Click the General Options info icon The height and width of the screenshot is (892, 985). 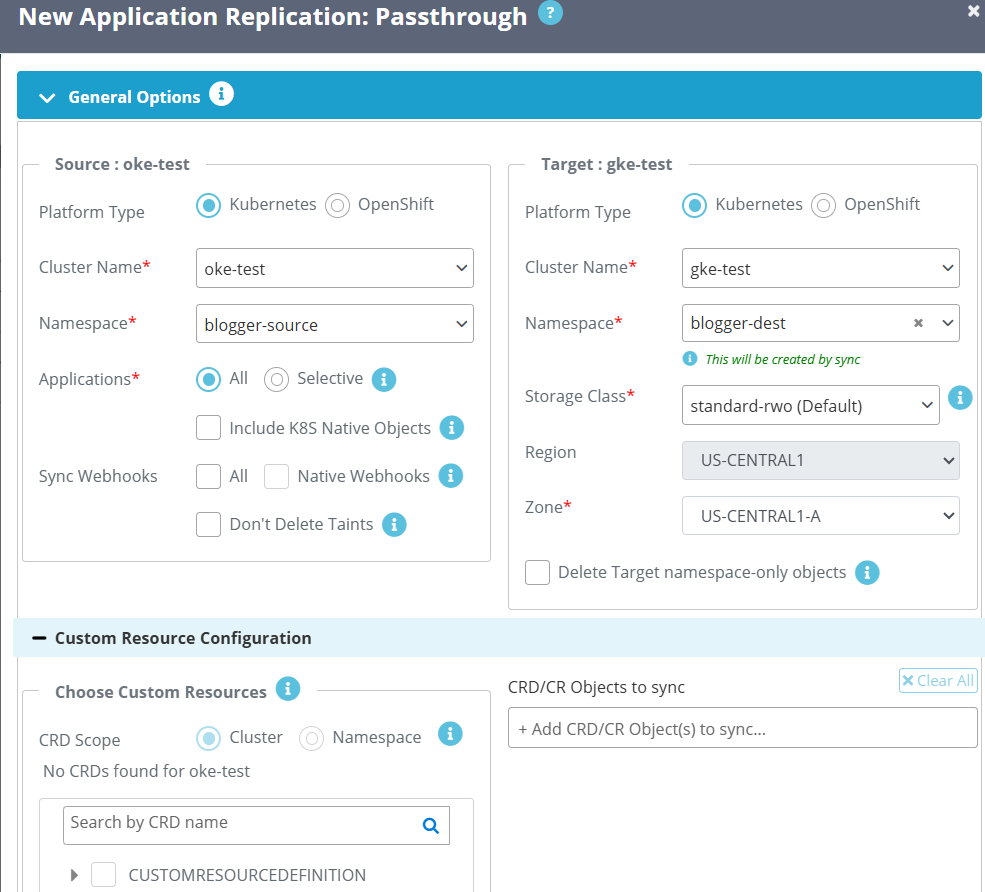click(x=221, y=94)
